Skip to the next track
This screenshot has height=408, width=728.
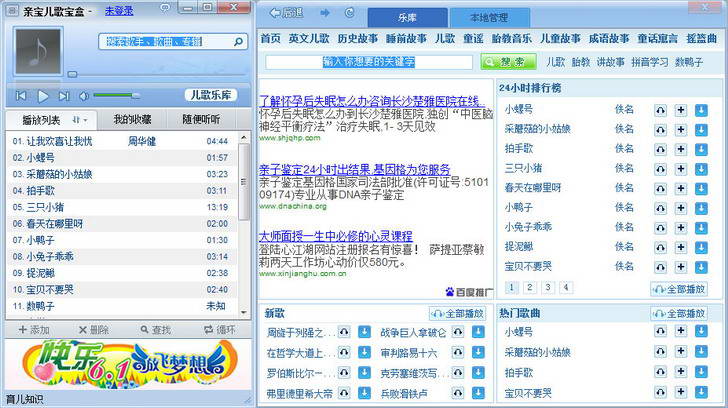click(64, 96)
